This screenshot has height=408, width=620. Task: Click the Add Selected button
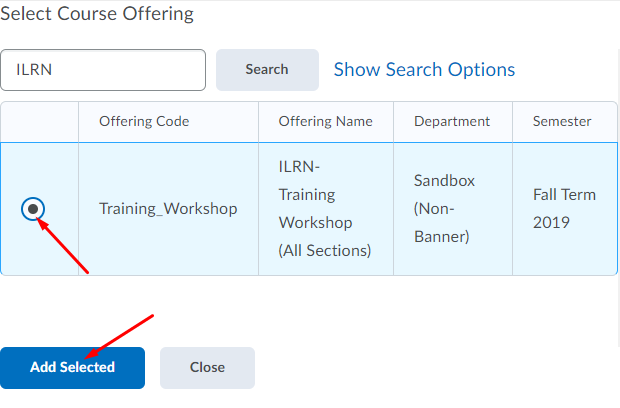coord(72,367)
